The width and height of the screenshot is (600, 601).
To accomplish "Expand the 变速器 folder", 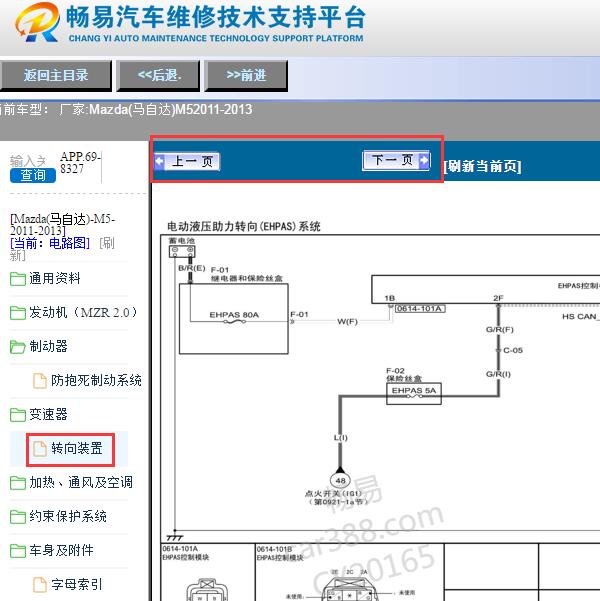I will pos(49,414).
